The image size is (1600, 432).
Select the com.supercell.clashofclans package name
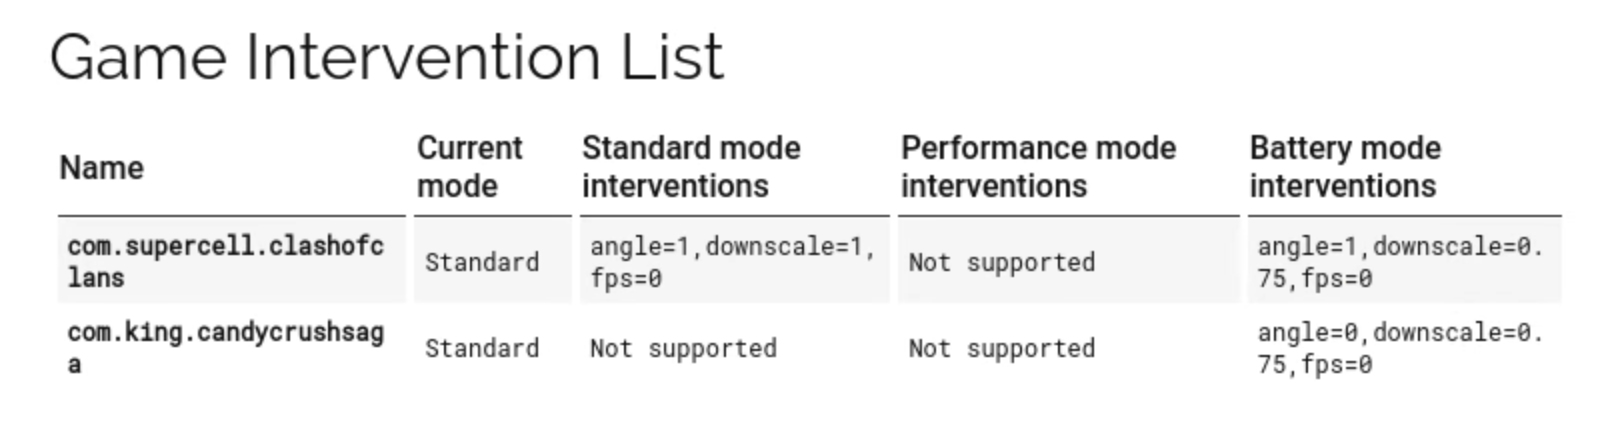point(225,261)
